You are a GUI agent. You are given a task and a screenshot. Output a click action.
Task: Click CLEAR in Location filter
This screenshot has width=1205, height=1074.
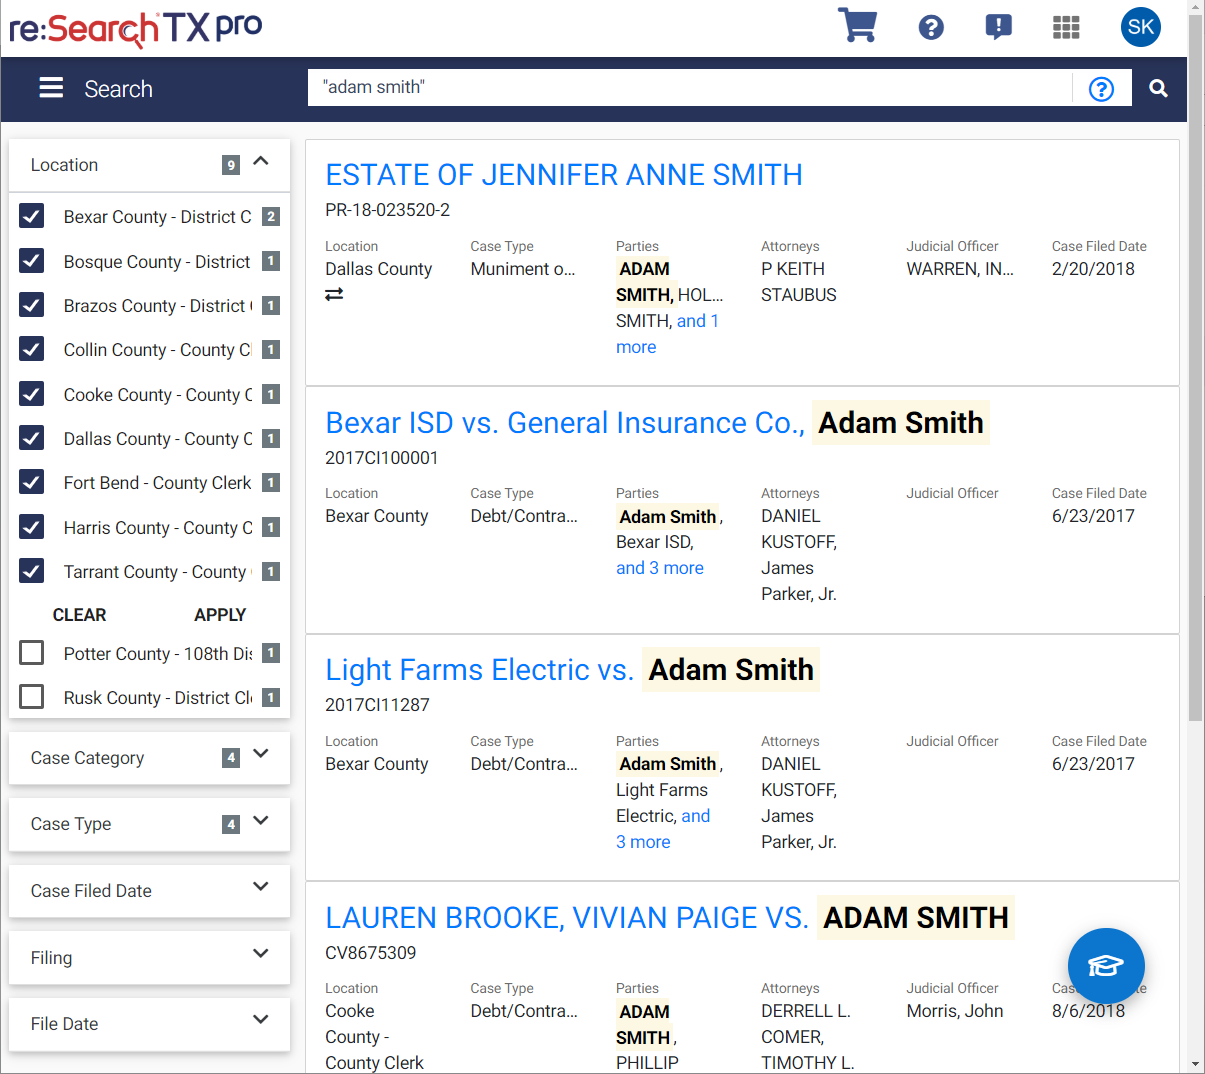(79, 615)
